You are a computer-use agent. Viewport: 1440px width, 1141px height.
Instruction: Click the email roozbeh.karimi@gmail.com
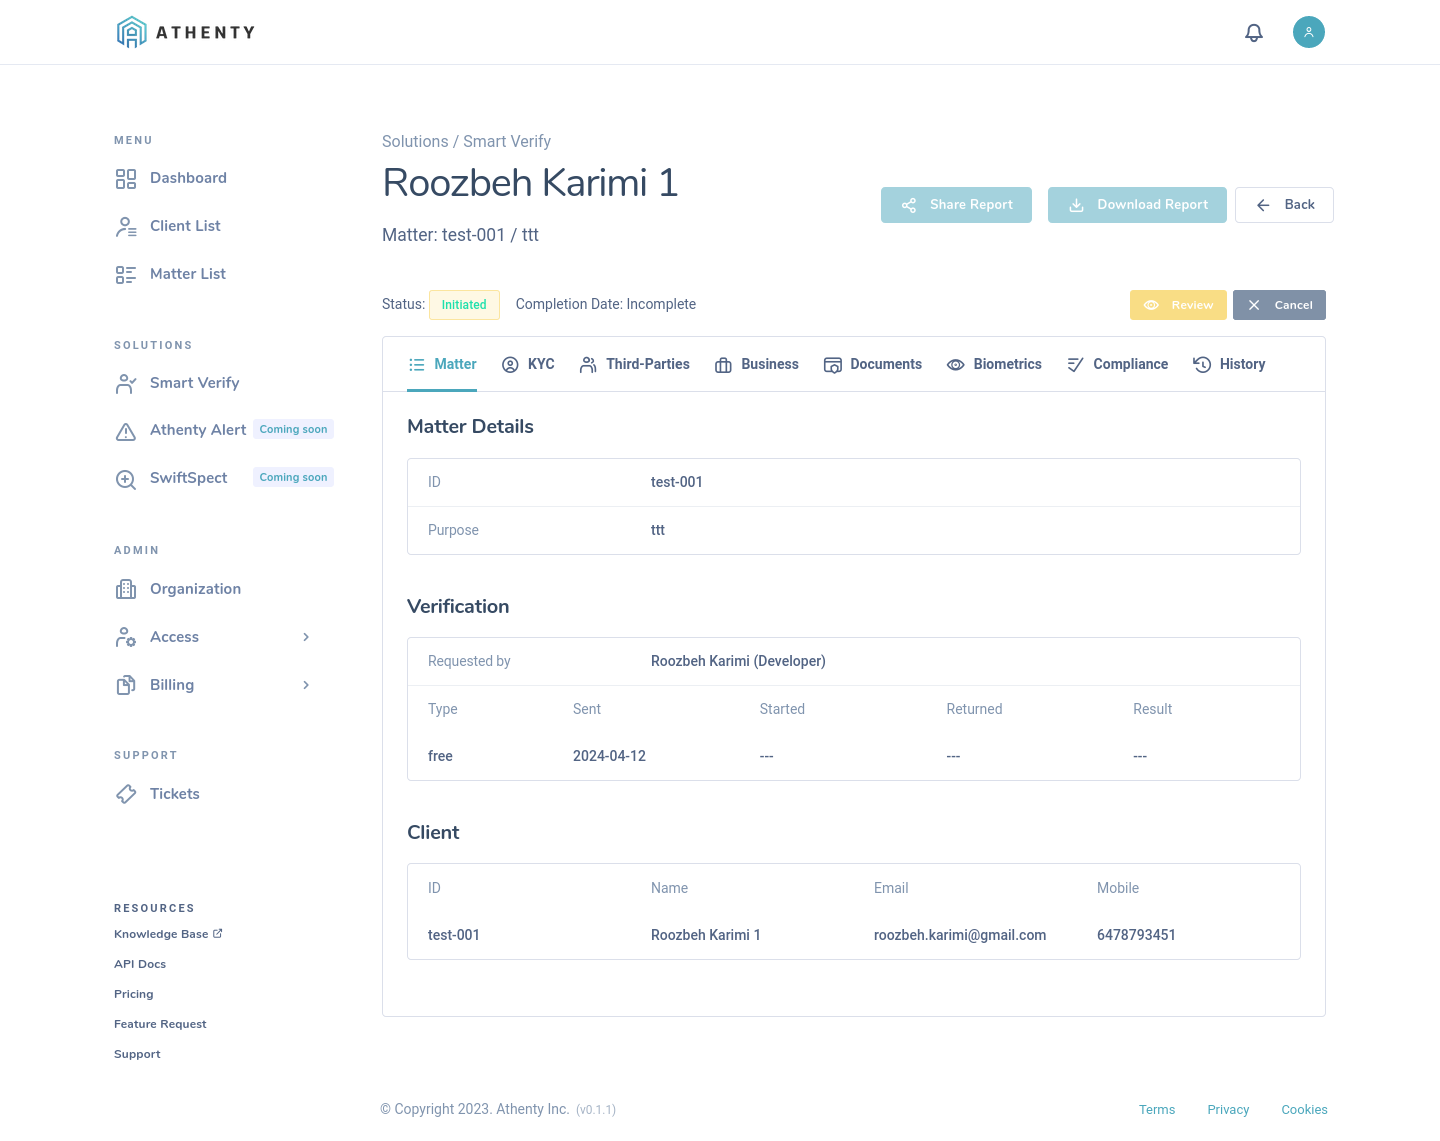point(960,935)
